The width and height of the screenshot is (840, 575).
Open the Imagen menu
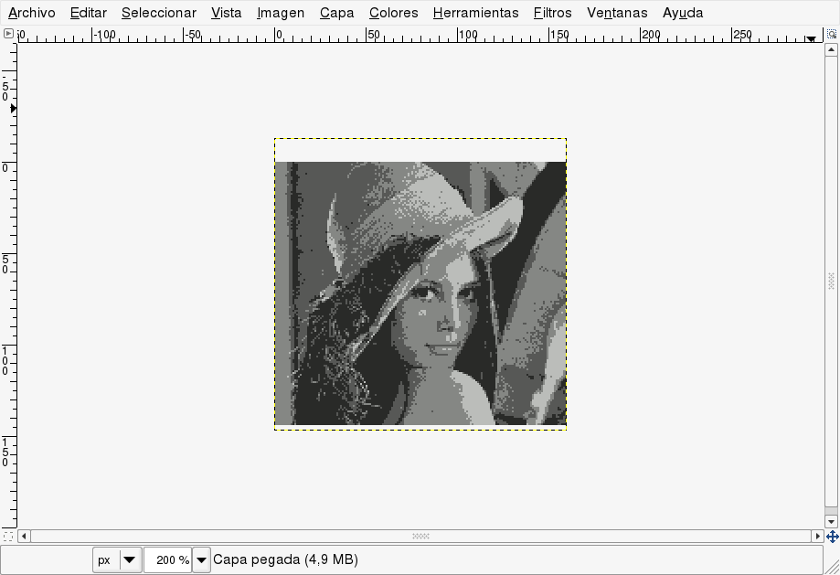point(280,13)
